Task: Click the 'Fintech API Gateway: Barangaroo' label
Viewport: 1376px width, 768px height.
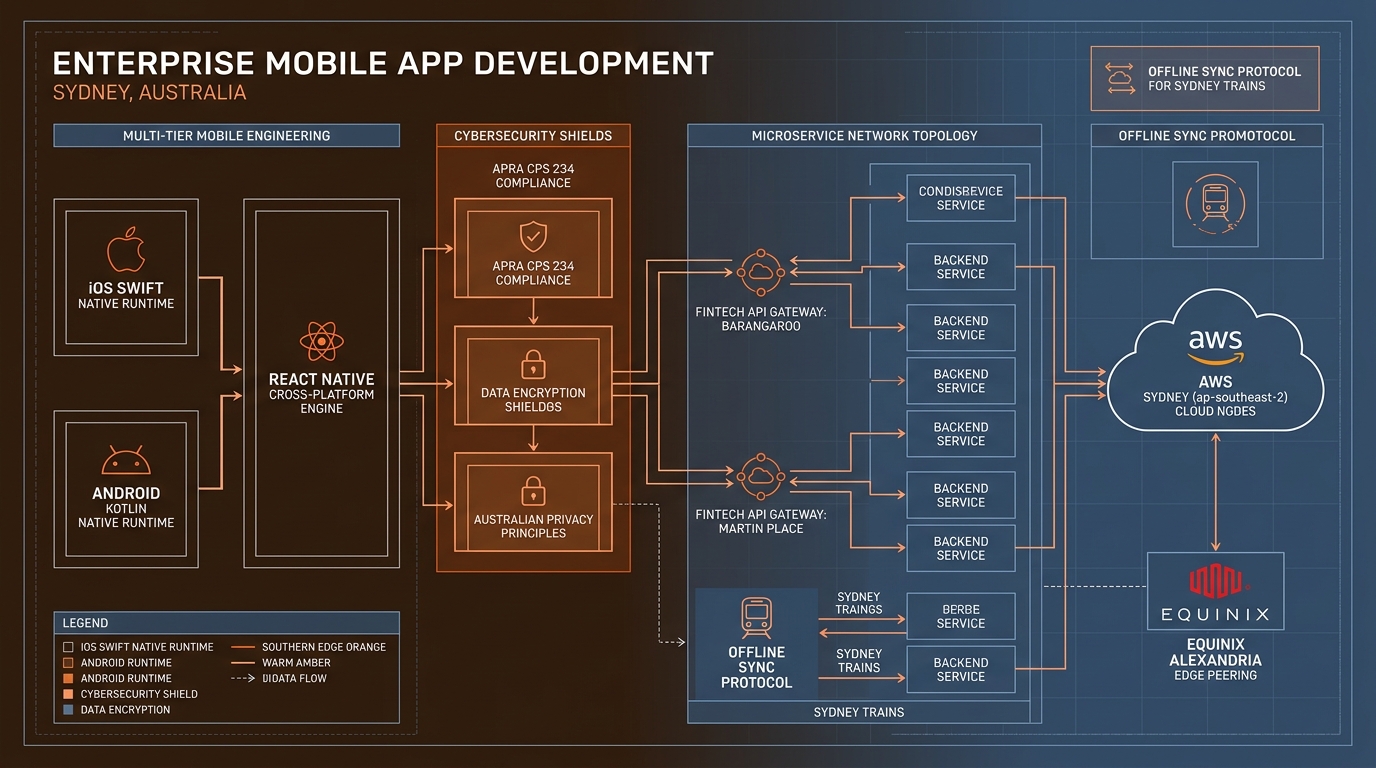Action: click(761, 319)
